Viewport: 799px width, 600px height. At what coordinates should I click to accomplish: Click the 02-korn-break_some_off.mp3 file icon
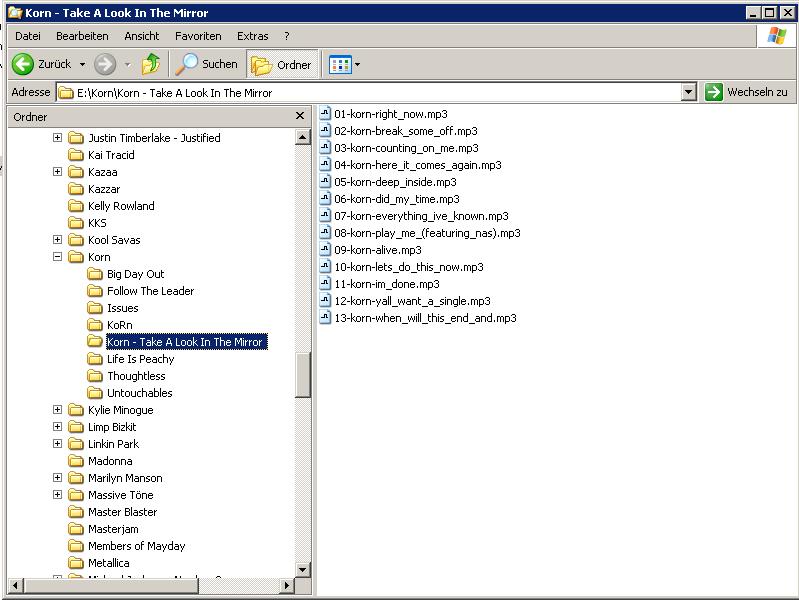pos(325,131)
